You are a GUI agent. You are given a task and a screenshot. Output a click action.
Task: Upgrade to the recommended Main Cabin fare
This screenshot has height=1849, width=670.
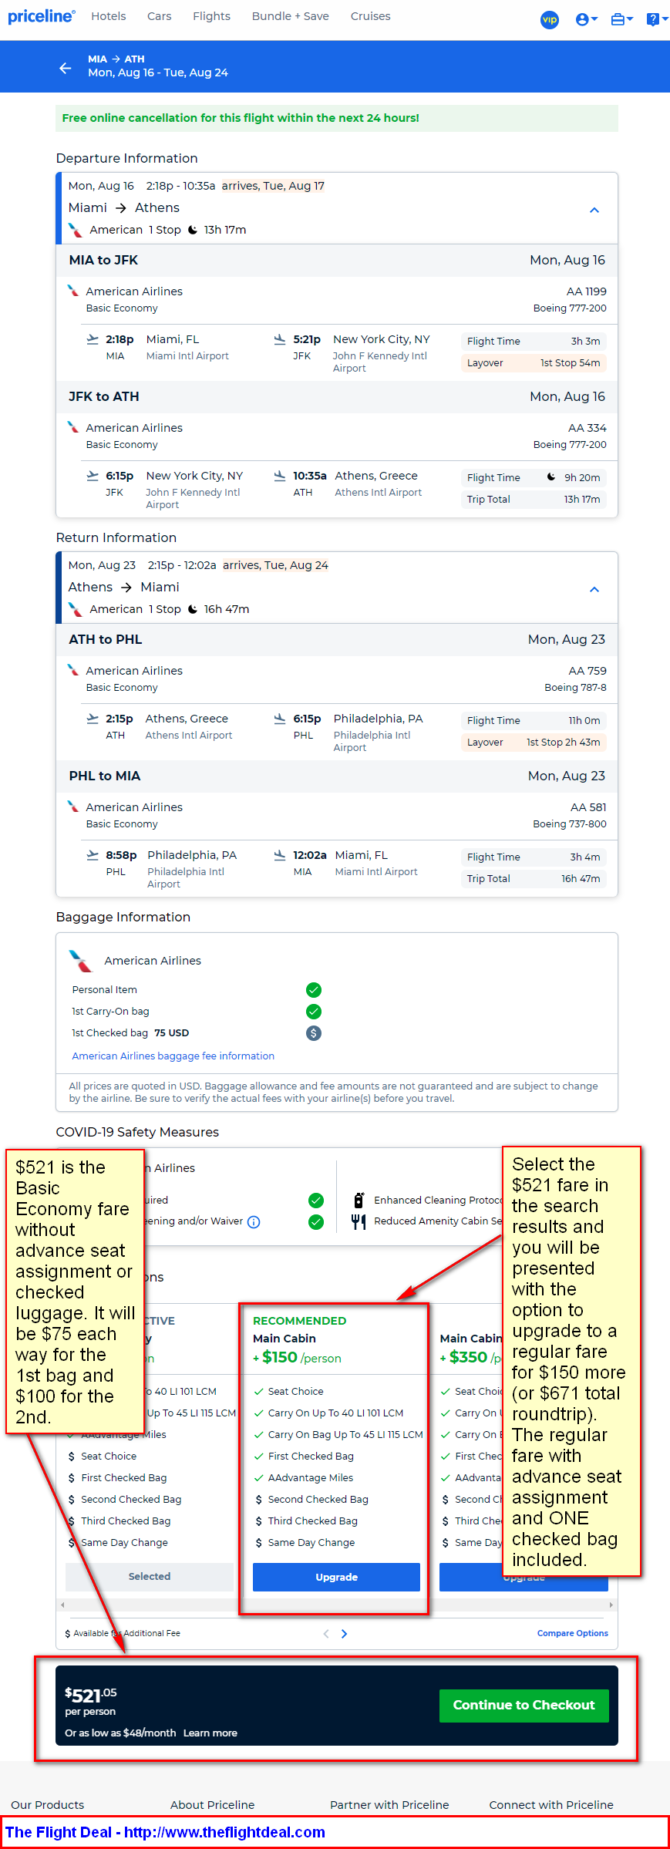[x=336, y=1576]
